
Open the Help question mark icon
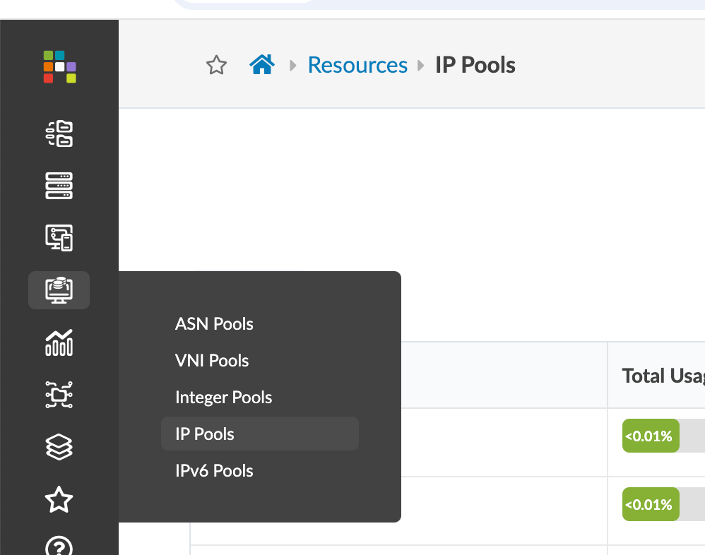click(x=59, y=546)
